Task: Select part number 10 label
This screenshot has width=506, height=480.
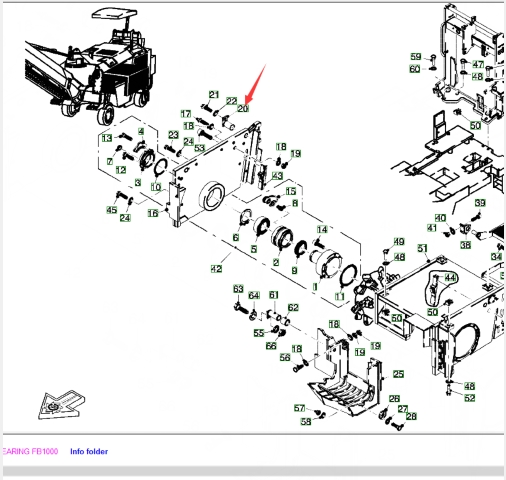Action: pyautogui.click(x=156, y=187)
